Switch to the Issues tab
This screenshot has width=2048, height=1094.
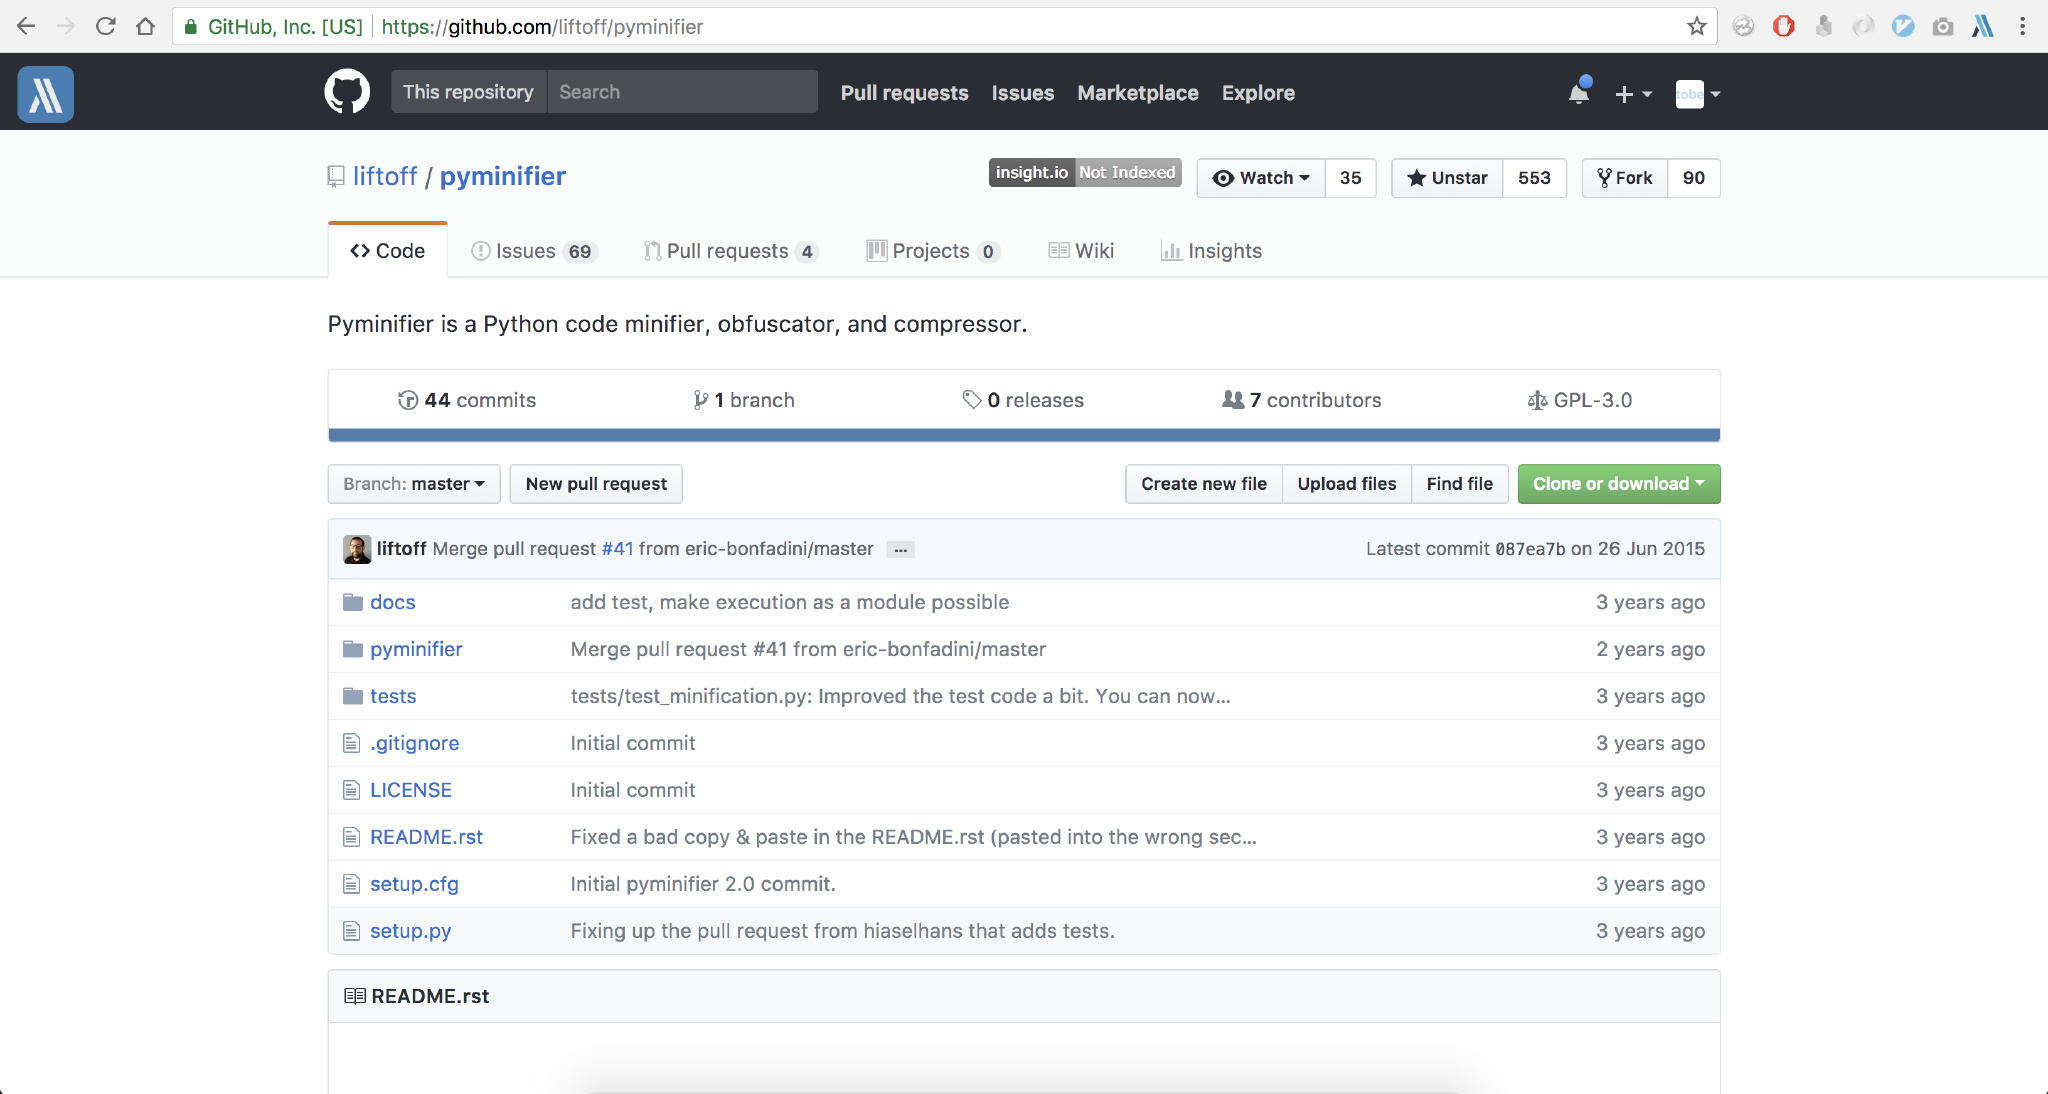[532, 251]
